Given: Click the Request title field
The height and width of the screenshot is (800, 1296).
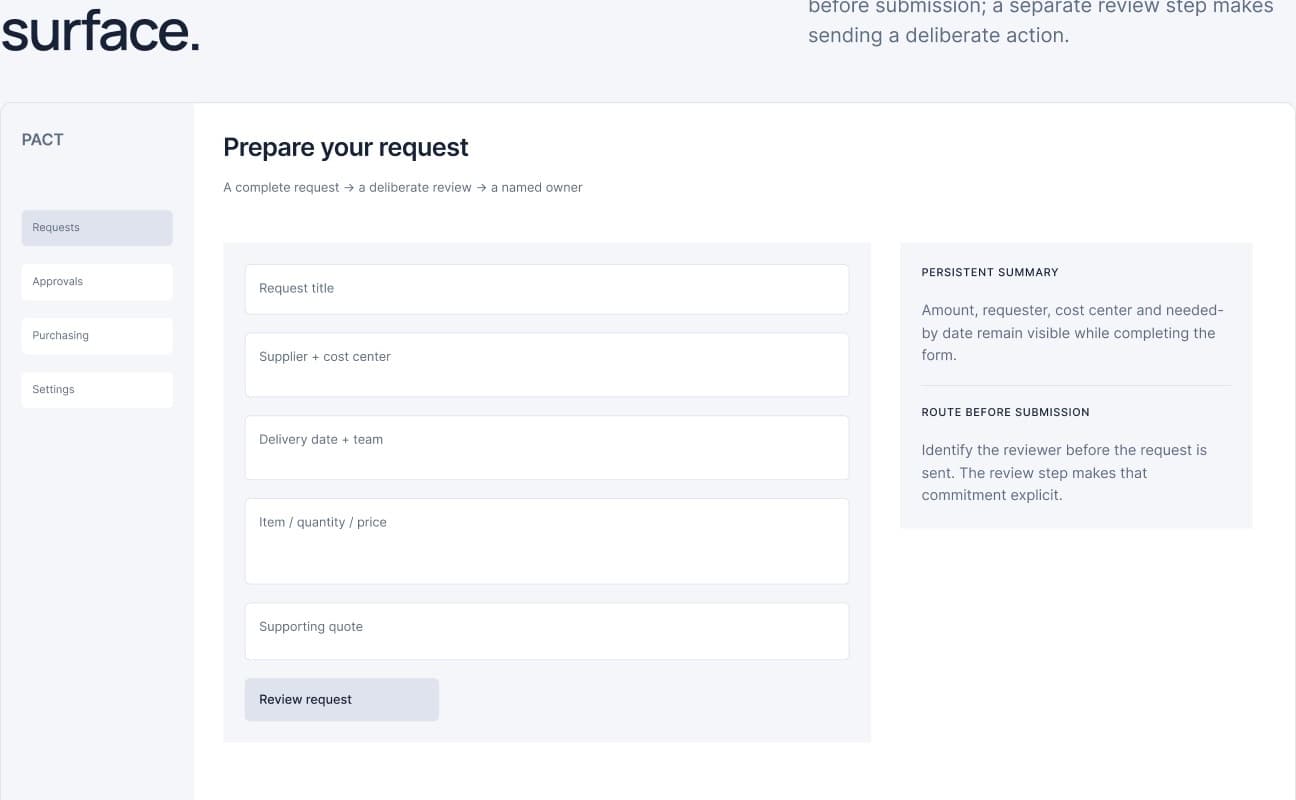Looking at the screenshot, I should coord(547,289).
